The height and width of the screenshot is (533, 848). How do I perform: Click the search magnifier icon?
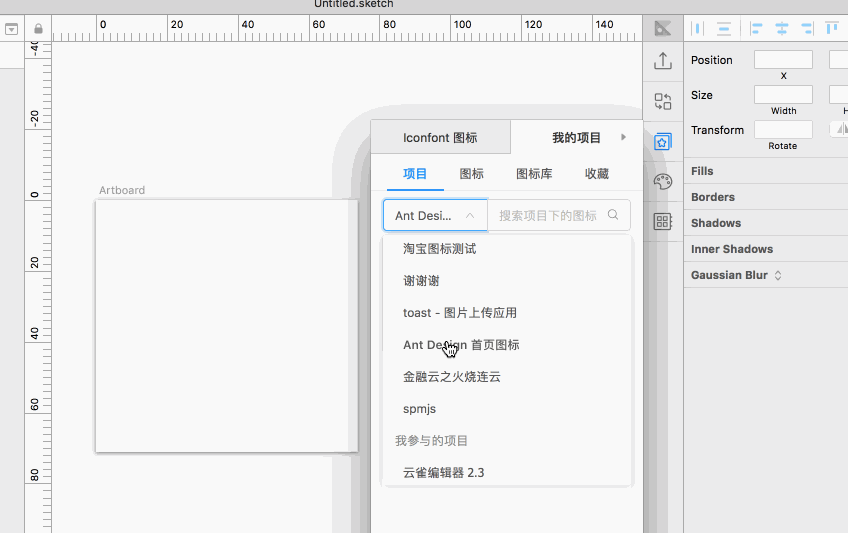pos(613,215)
